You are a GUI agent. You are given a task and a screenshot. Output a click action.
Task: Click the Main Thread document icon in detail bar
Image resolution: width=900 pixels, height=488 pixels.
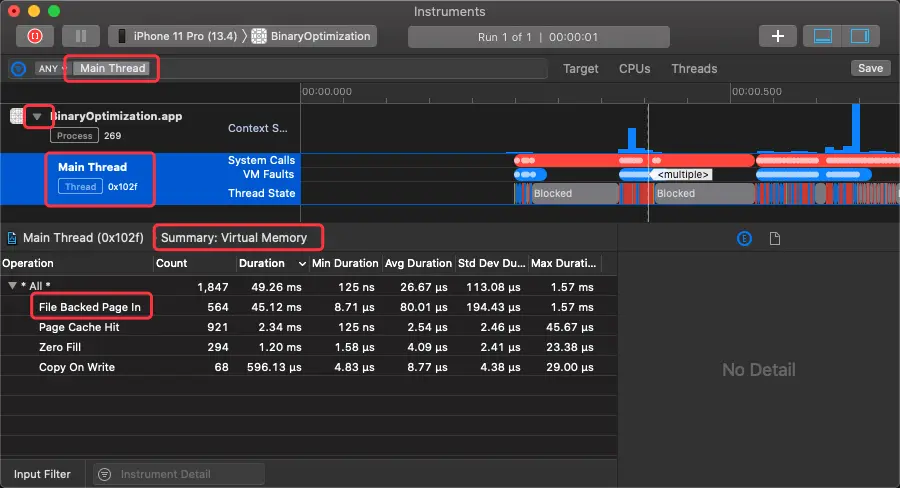click(11, 238)
